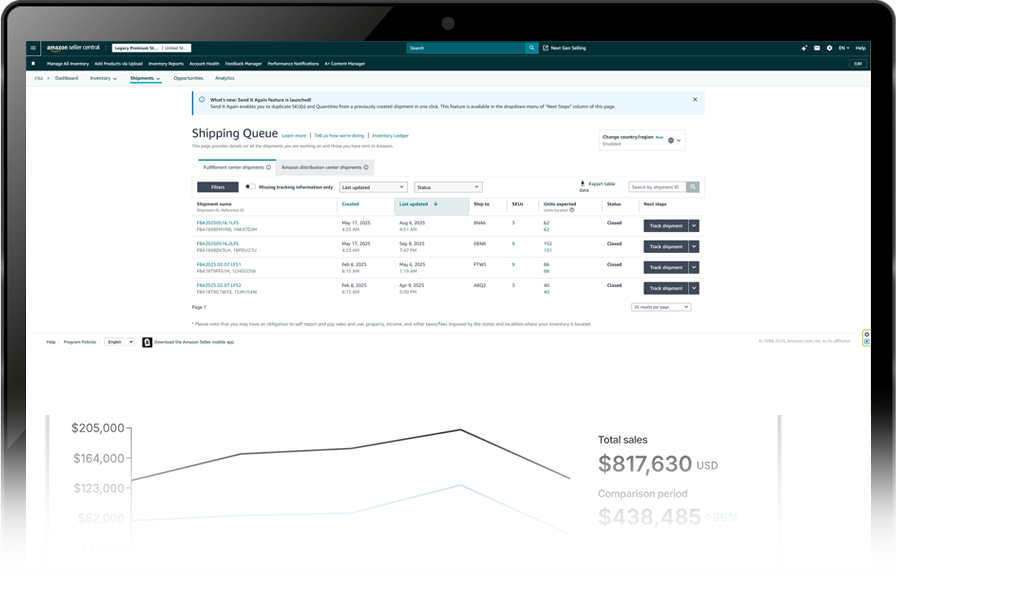
Task: Open shipment FBA2025.02.07 LFS1 link
Action: coord(219,264)
